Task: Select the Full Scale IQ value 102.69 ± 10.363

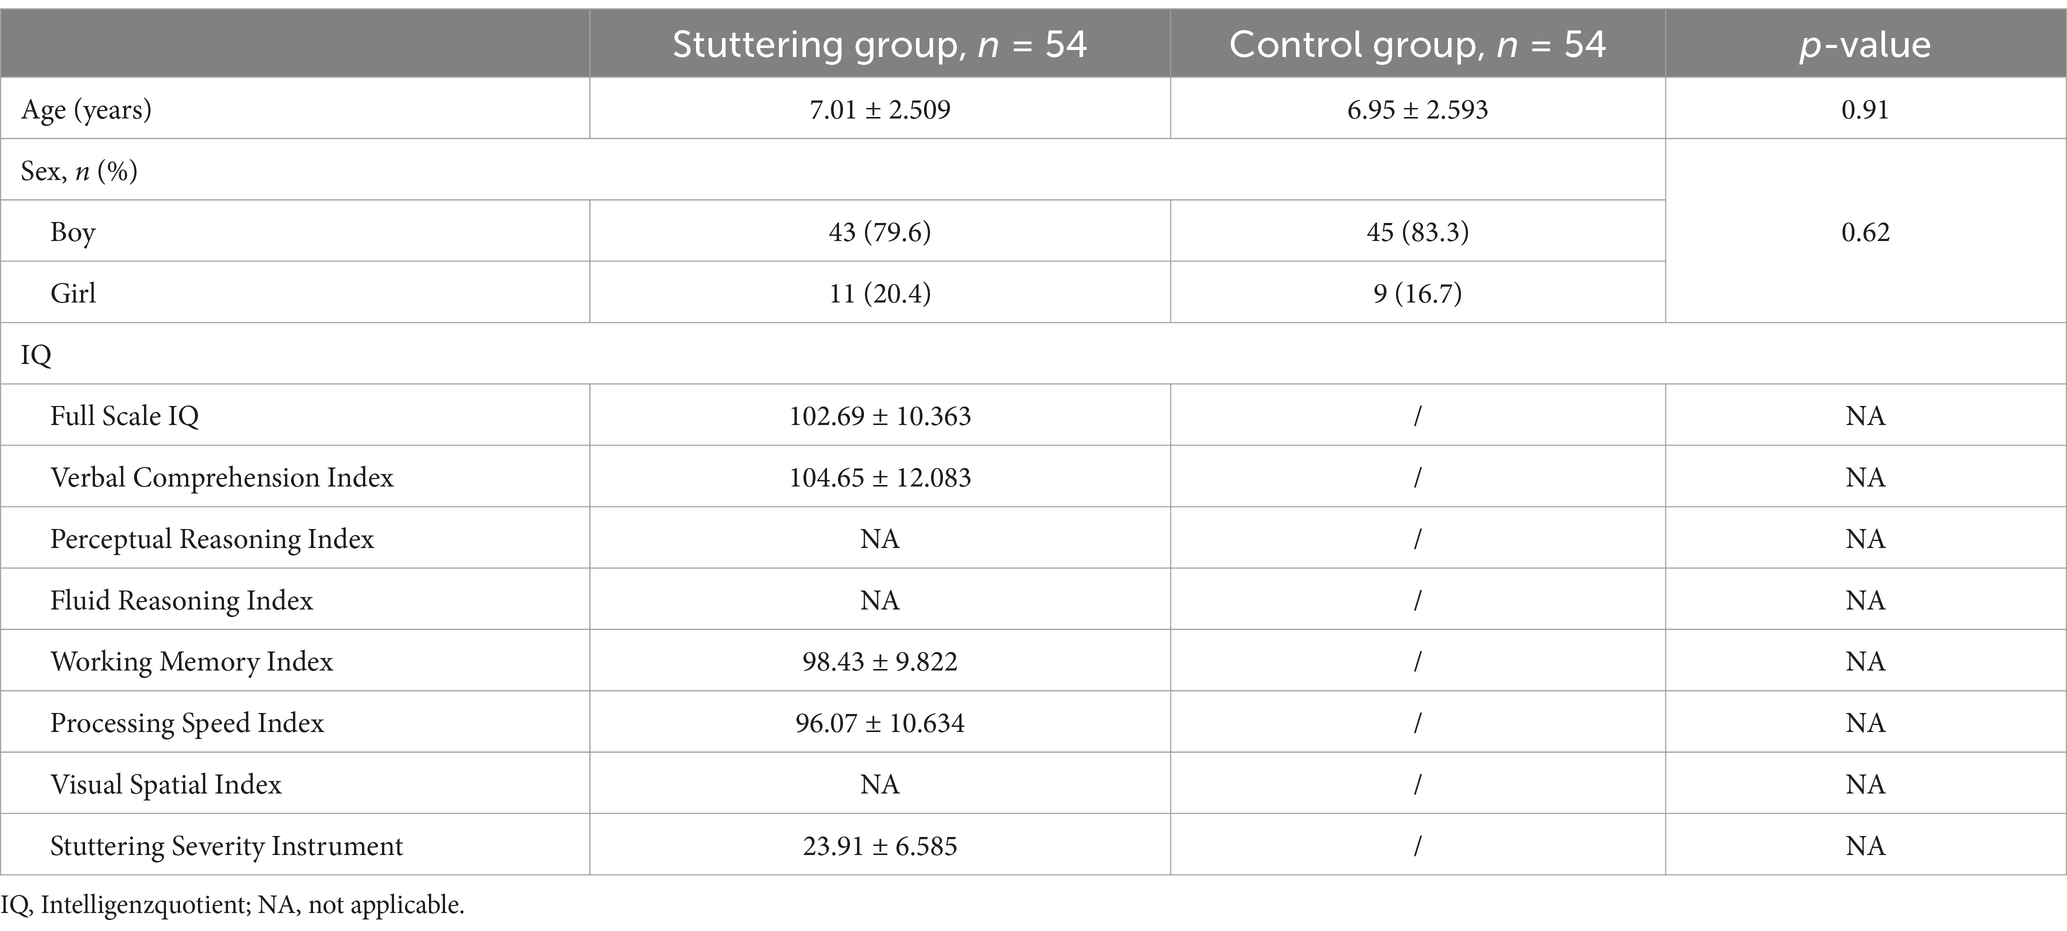Action: pos(880,416)
